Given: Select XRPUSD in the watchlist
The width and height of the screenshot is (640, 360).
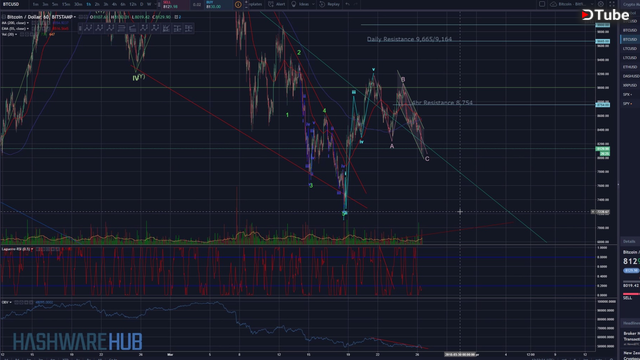Looking at the screenshot, I should point(630,85).
